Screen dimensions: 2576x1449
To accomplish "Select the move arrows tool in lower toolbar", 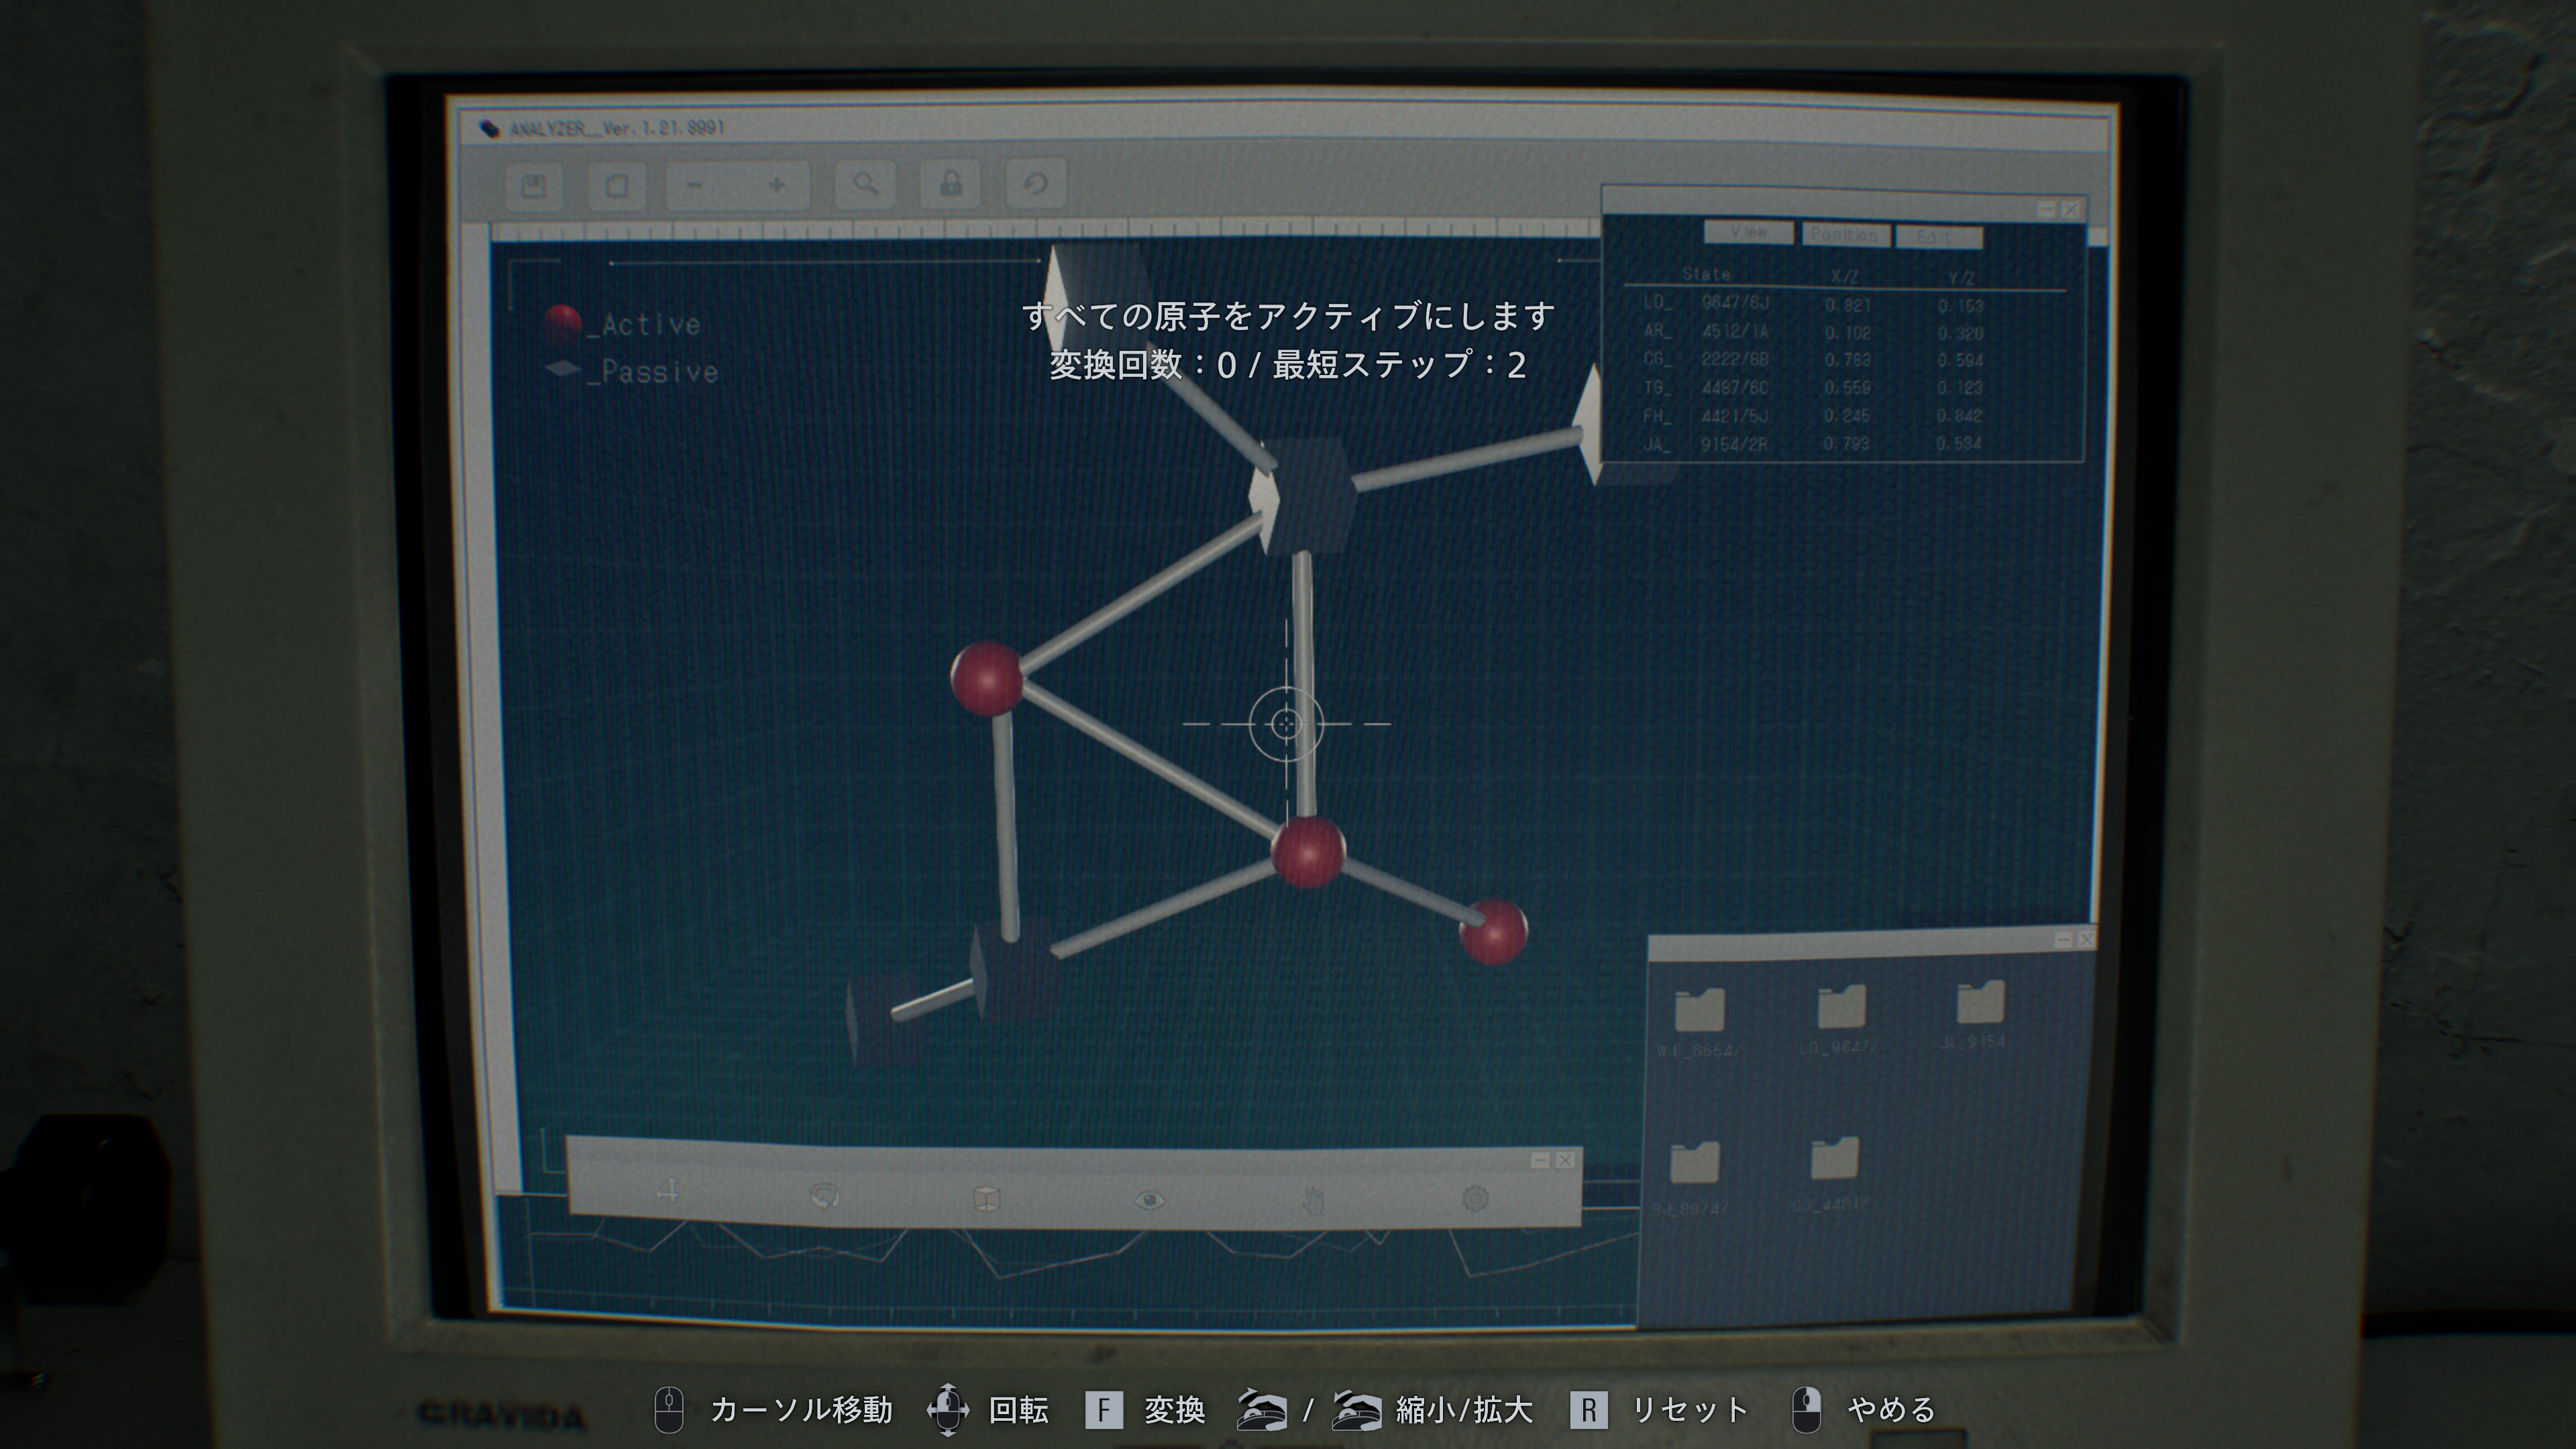I will coord(668,1191).
